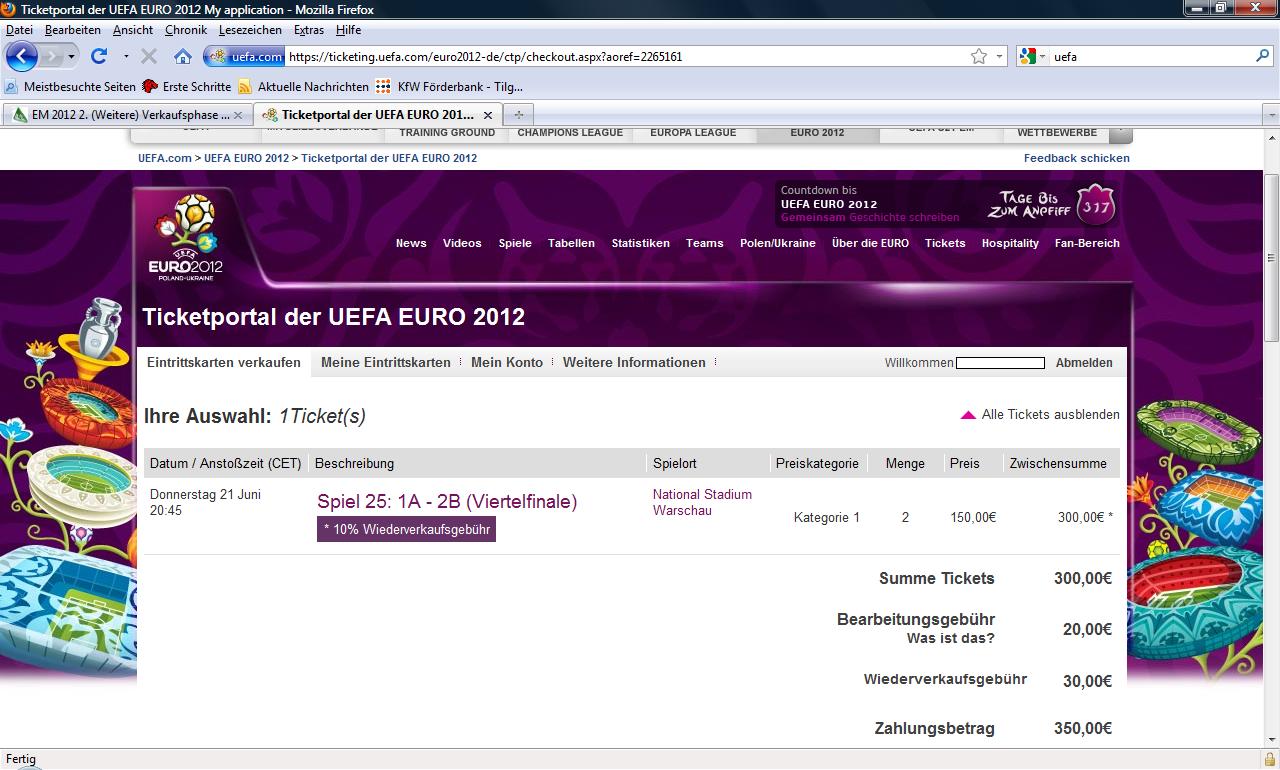Click the UEFA EURO 2012 logo
1280x770 pixels.
(186, 238)
